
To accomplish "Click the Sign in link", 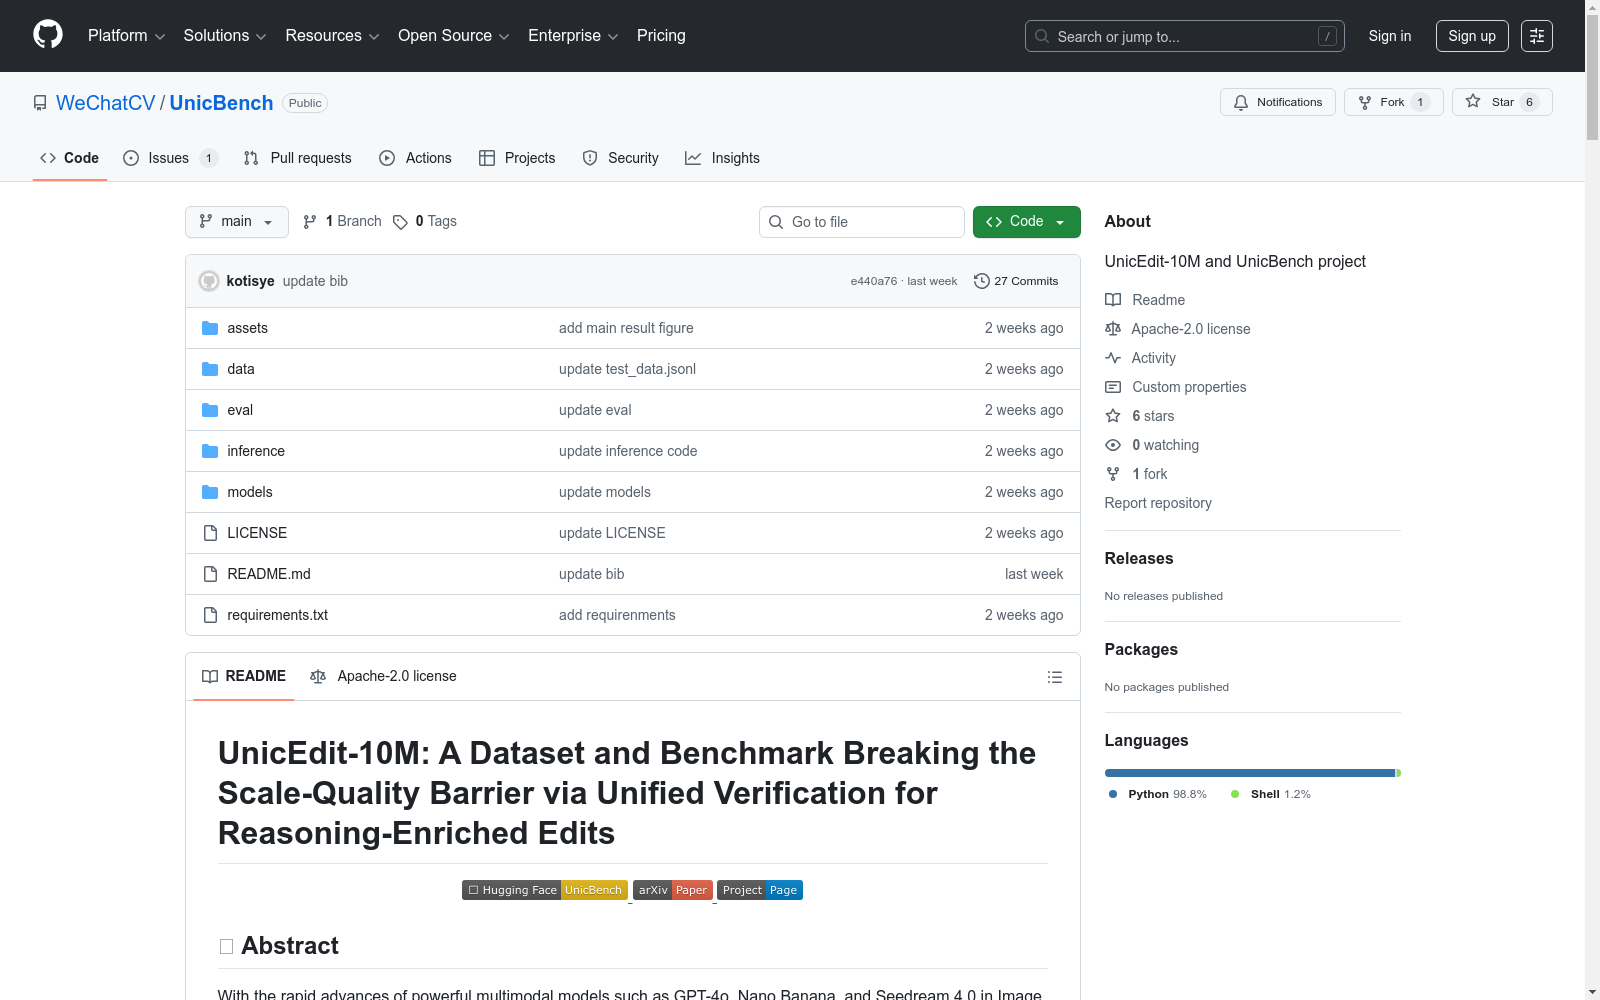I will coord(1390,36).
